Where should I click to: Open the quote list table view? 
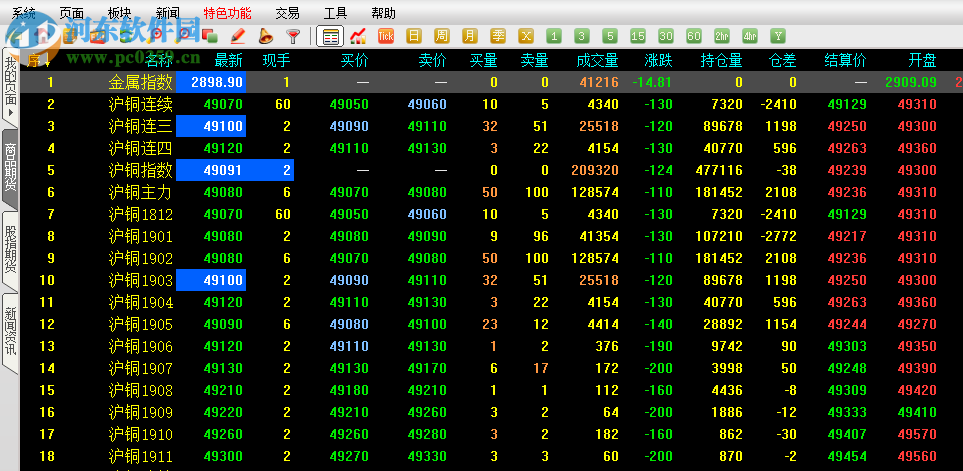coord(330,36)
